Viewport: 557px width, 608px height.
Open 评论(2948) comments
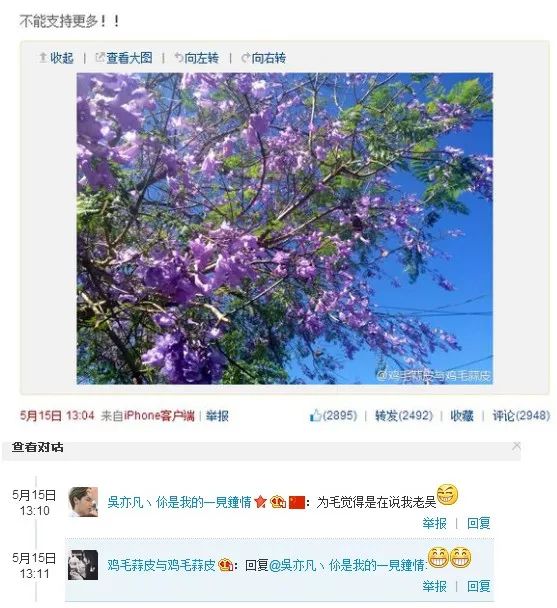[x=521, y=416]
